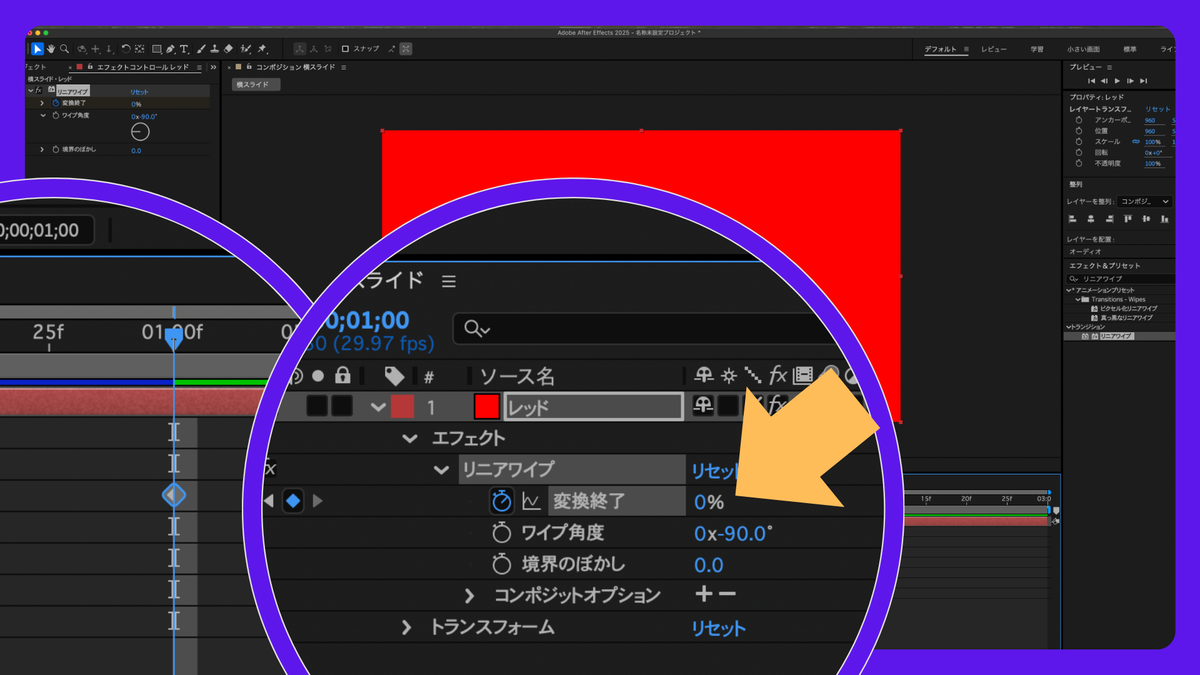Click the plus icon beside コンポジットオプション
Screen dimensions: 1200x675
click(704, 594)
